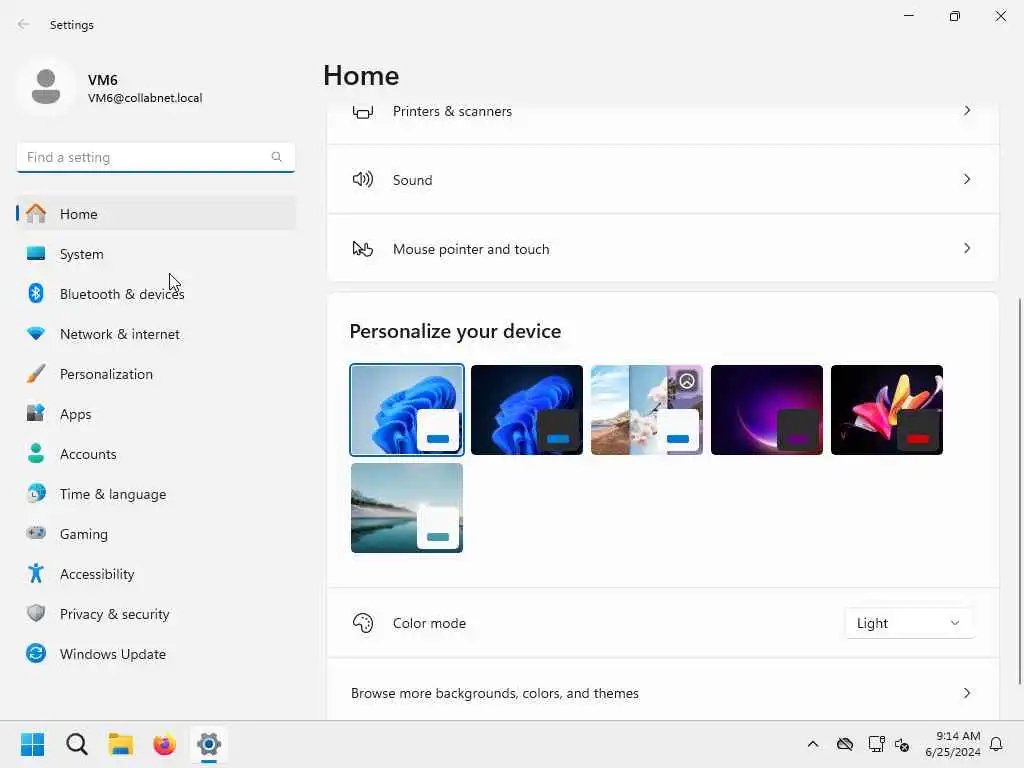Select calm lake teal theme

407,507
